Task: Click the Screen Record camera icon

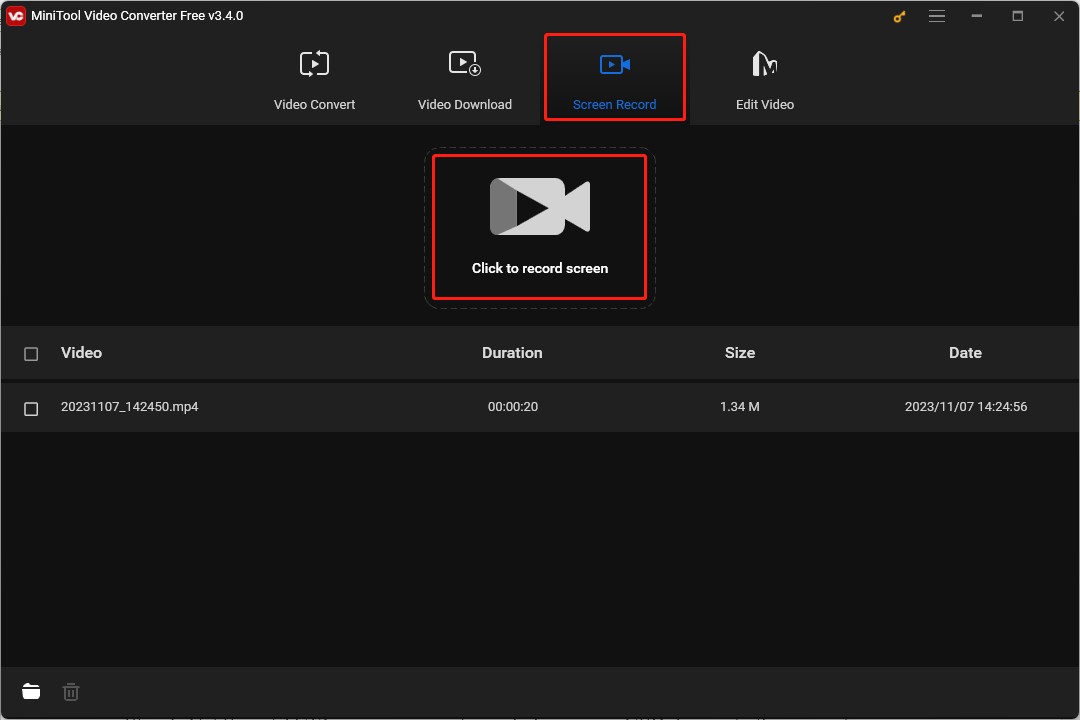Action: (614, 62)
